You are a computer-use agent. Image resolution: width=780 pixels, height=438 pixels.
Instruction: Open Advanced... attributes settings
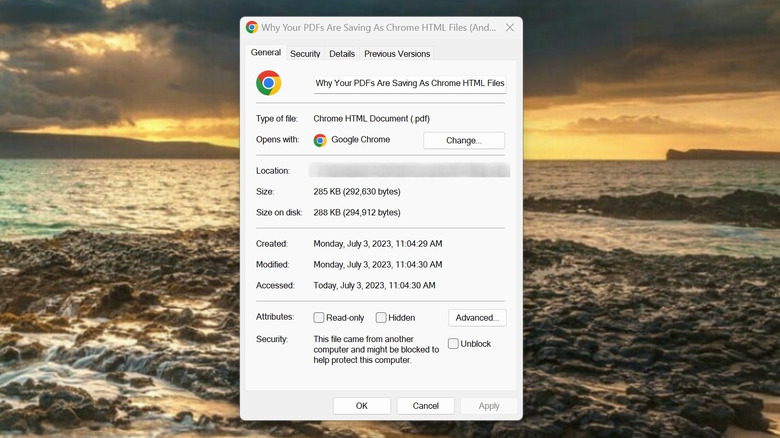(477, 318)
